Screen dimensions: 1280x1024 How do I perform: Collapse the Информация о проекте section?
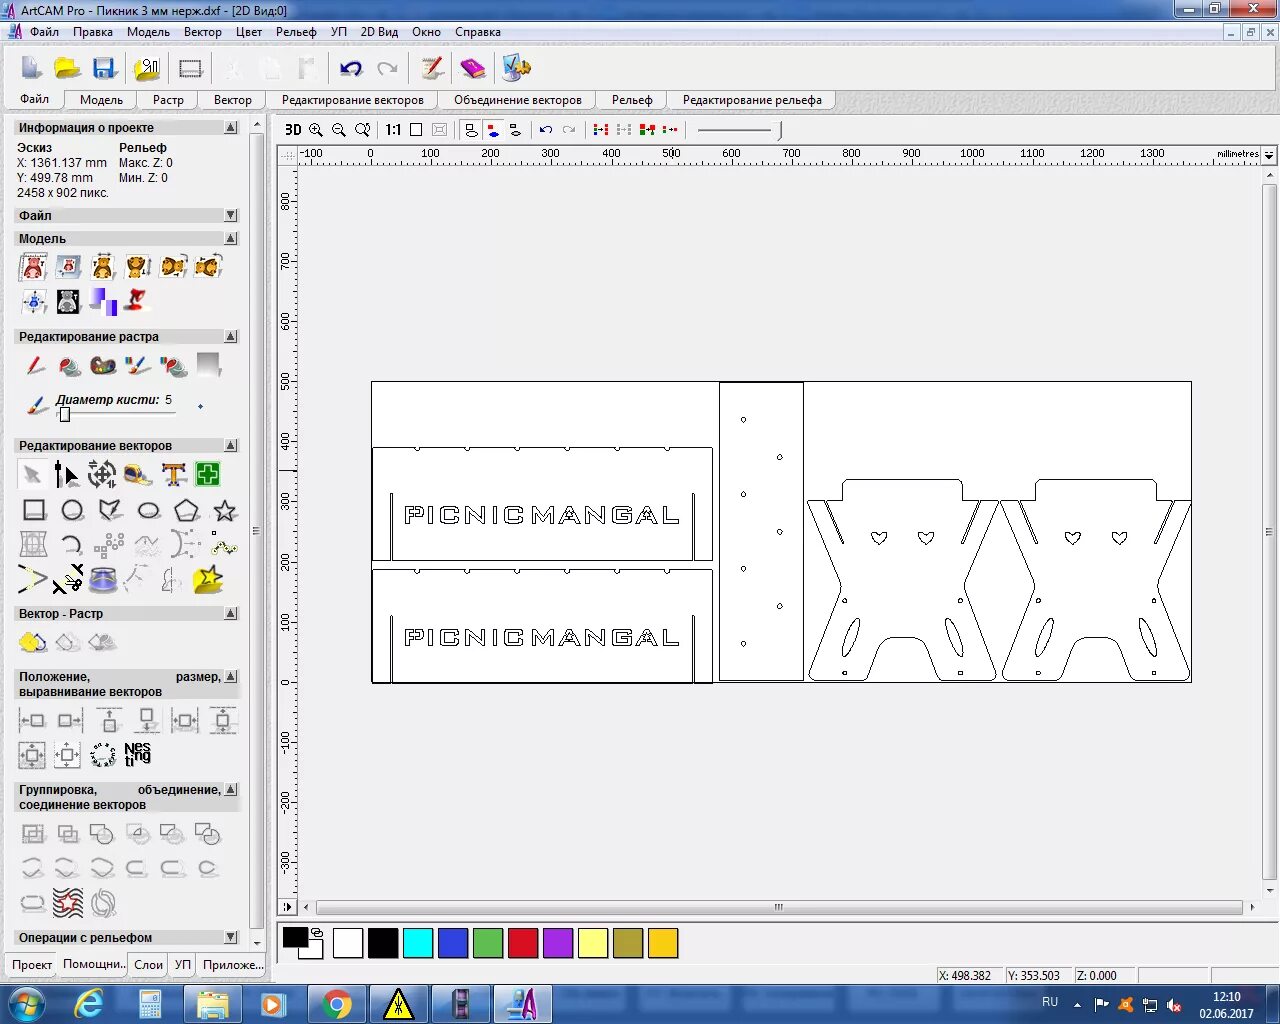(x=231, y=127)
